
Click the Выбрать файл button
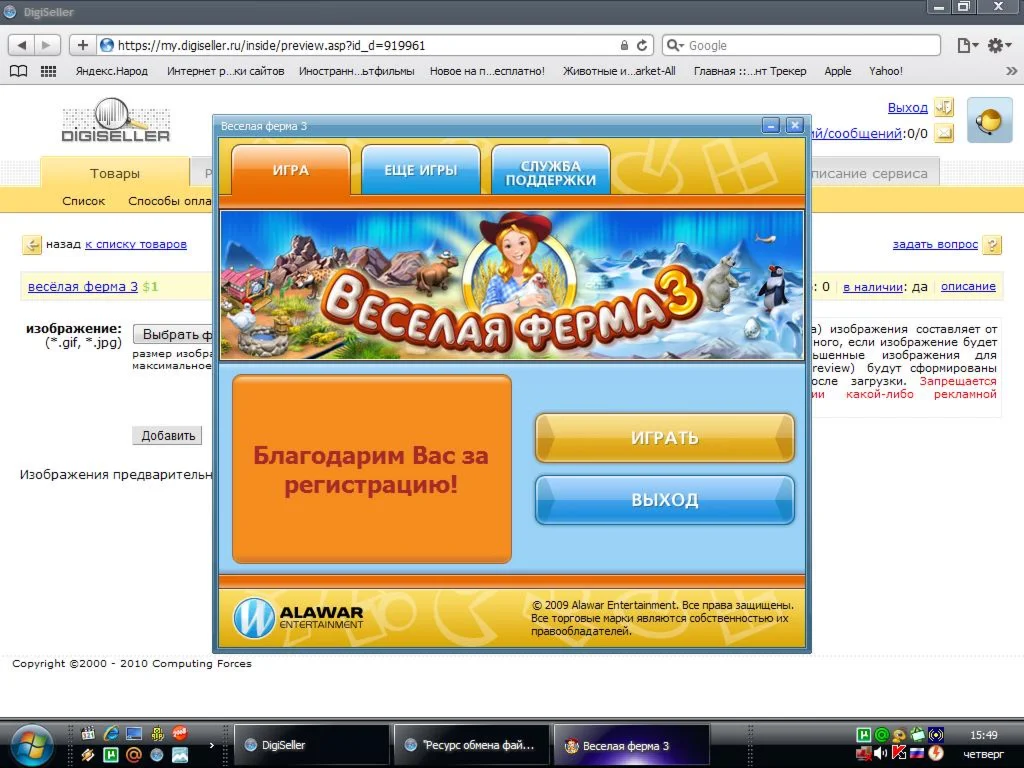(x=173, y=334)
